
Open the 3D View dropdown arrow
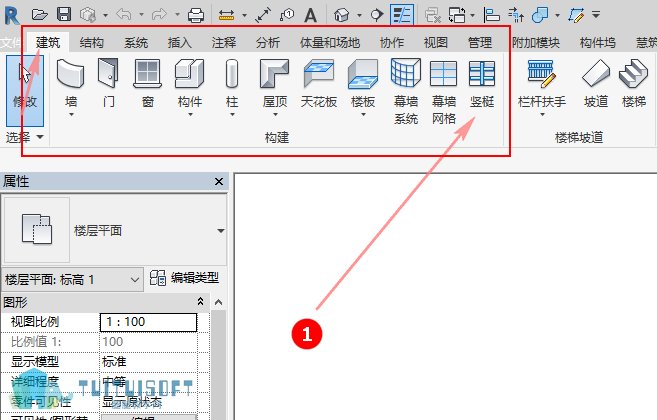(x=359, y=16)
